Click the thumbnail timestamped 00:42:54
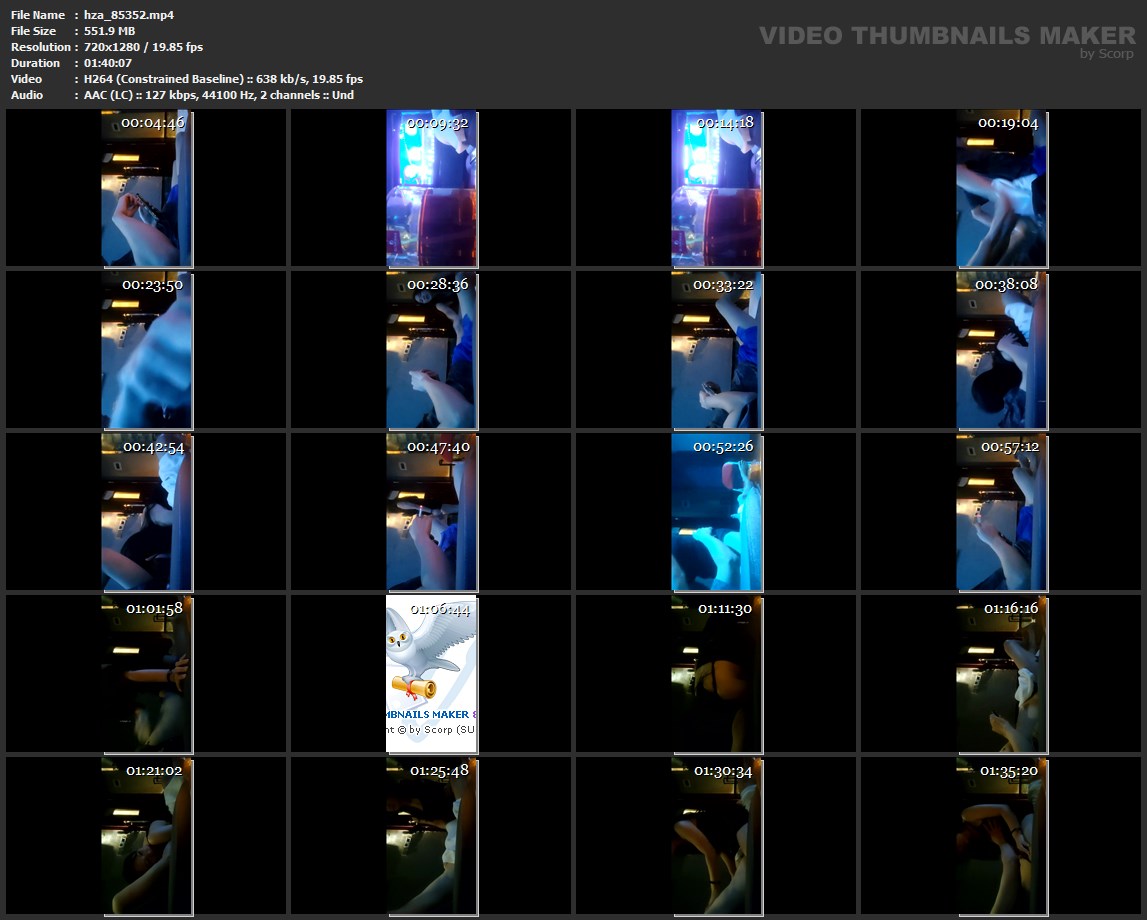 click(146, 512)
